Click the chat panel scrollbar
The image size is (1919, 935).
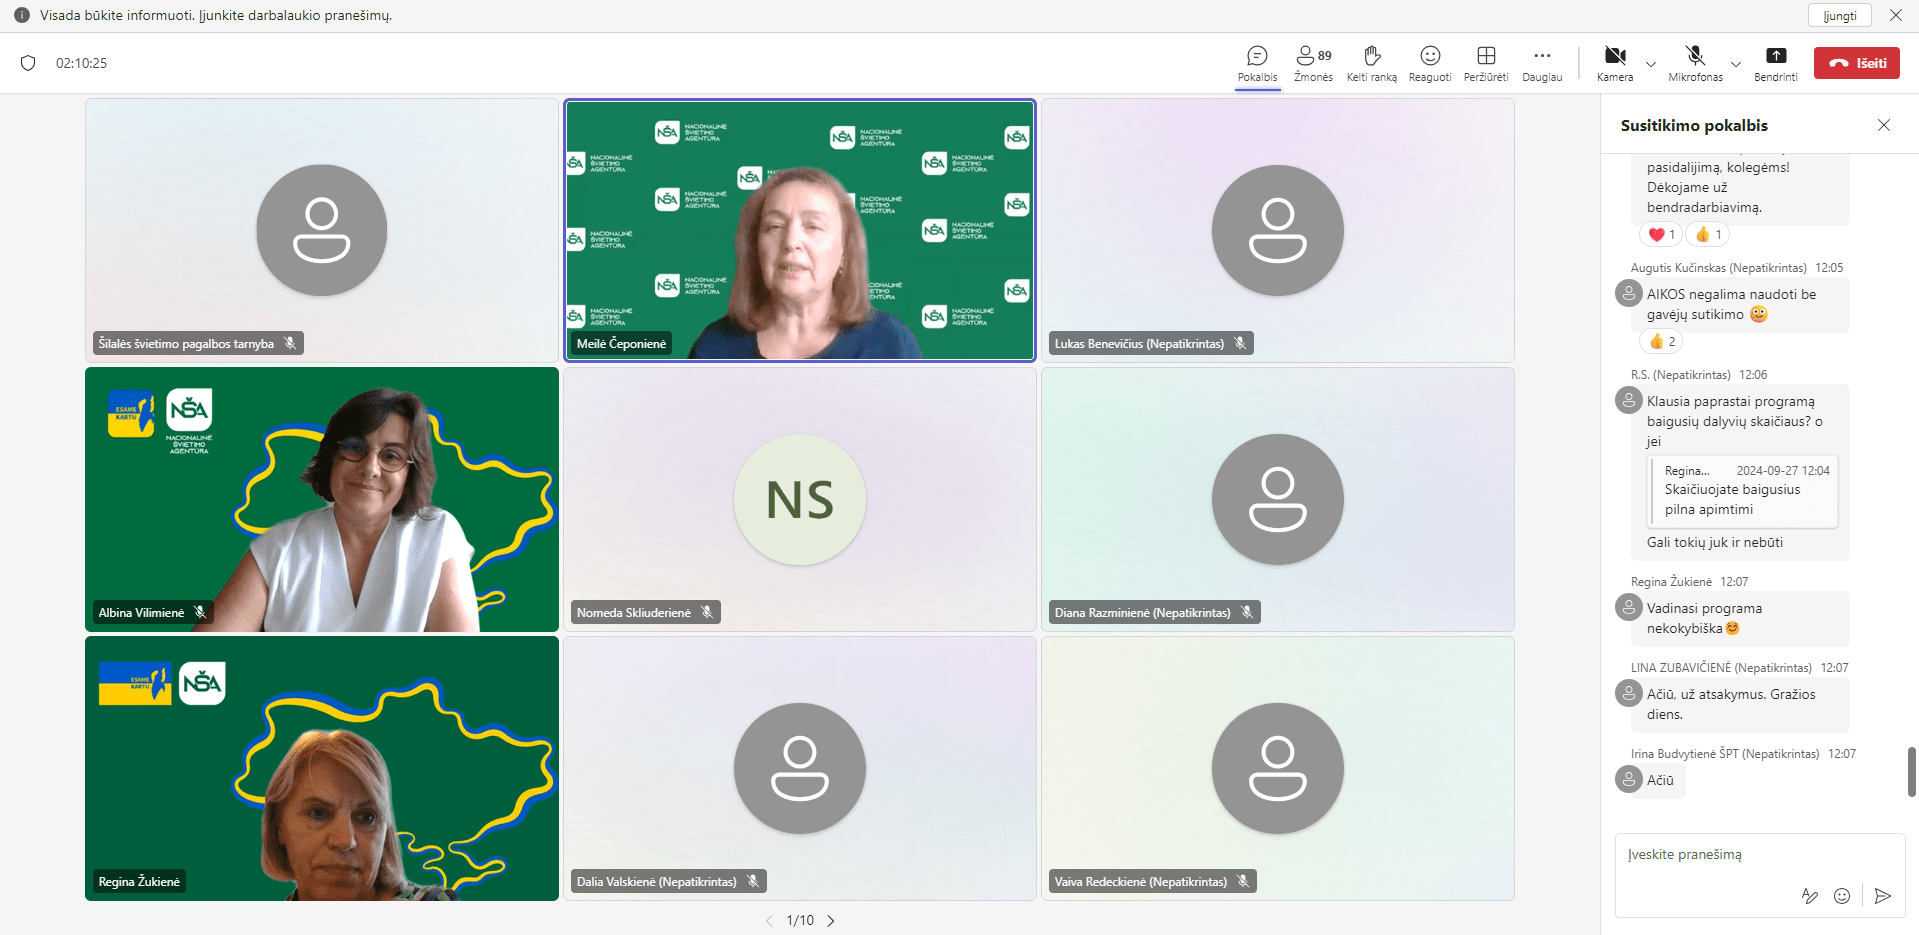(1912, 771)
